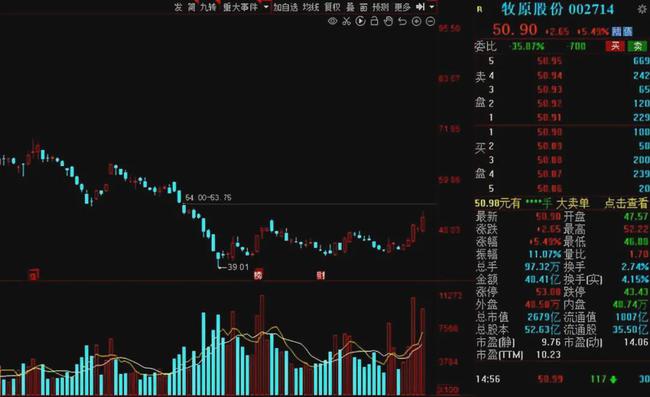
Task: Open the 九转 indicator option
Action: (208, 7)
